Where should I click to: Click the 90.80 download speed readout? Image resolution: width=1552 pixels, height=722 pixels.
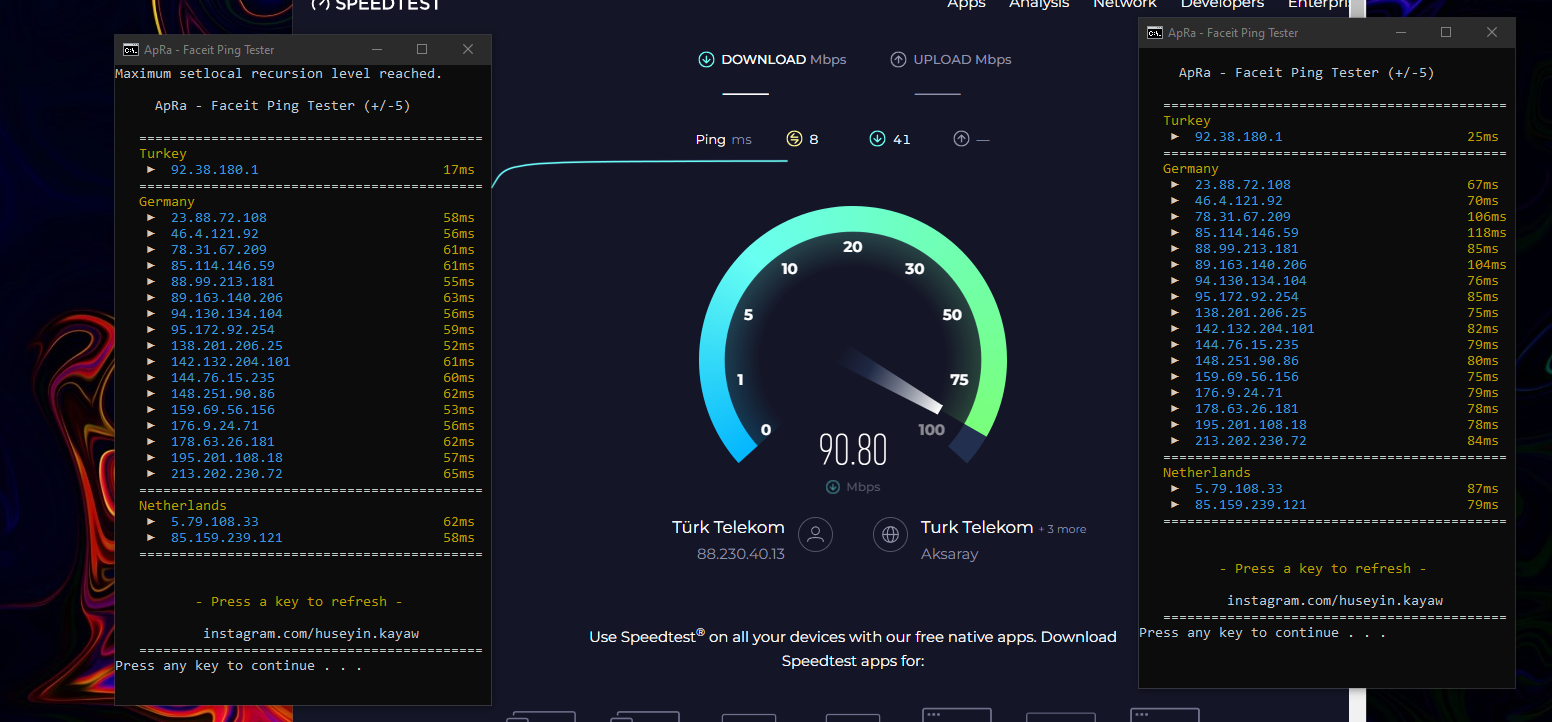point(853,450)
